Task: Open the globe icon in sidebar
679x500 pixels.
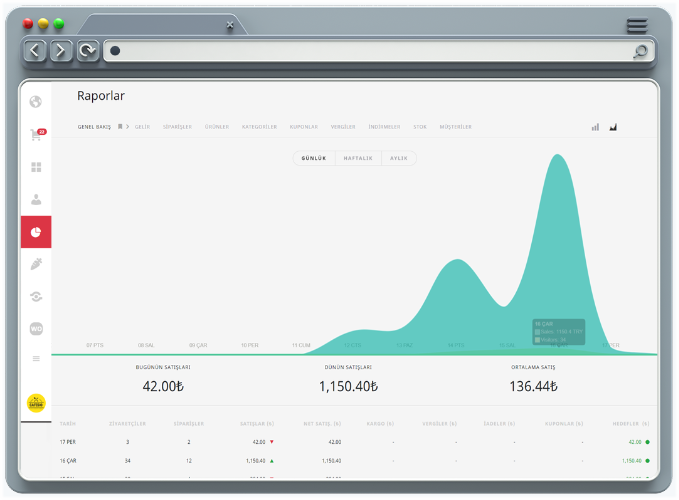Action: click(x=36, y=102)
